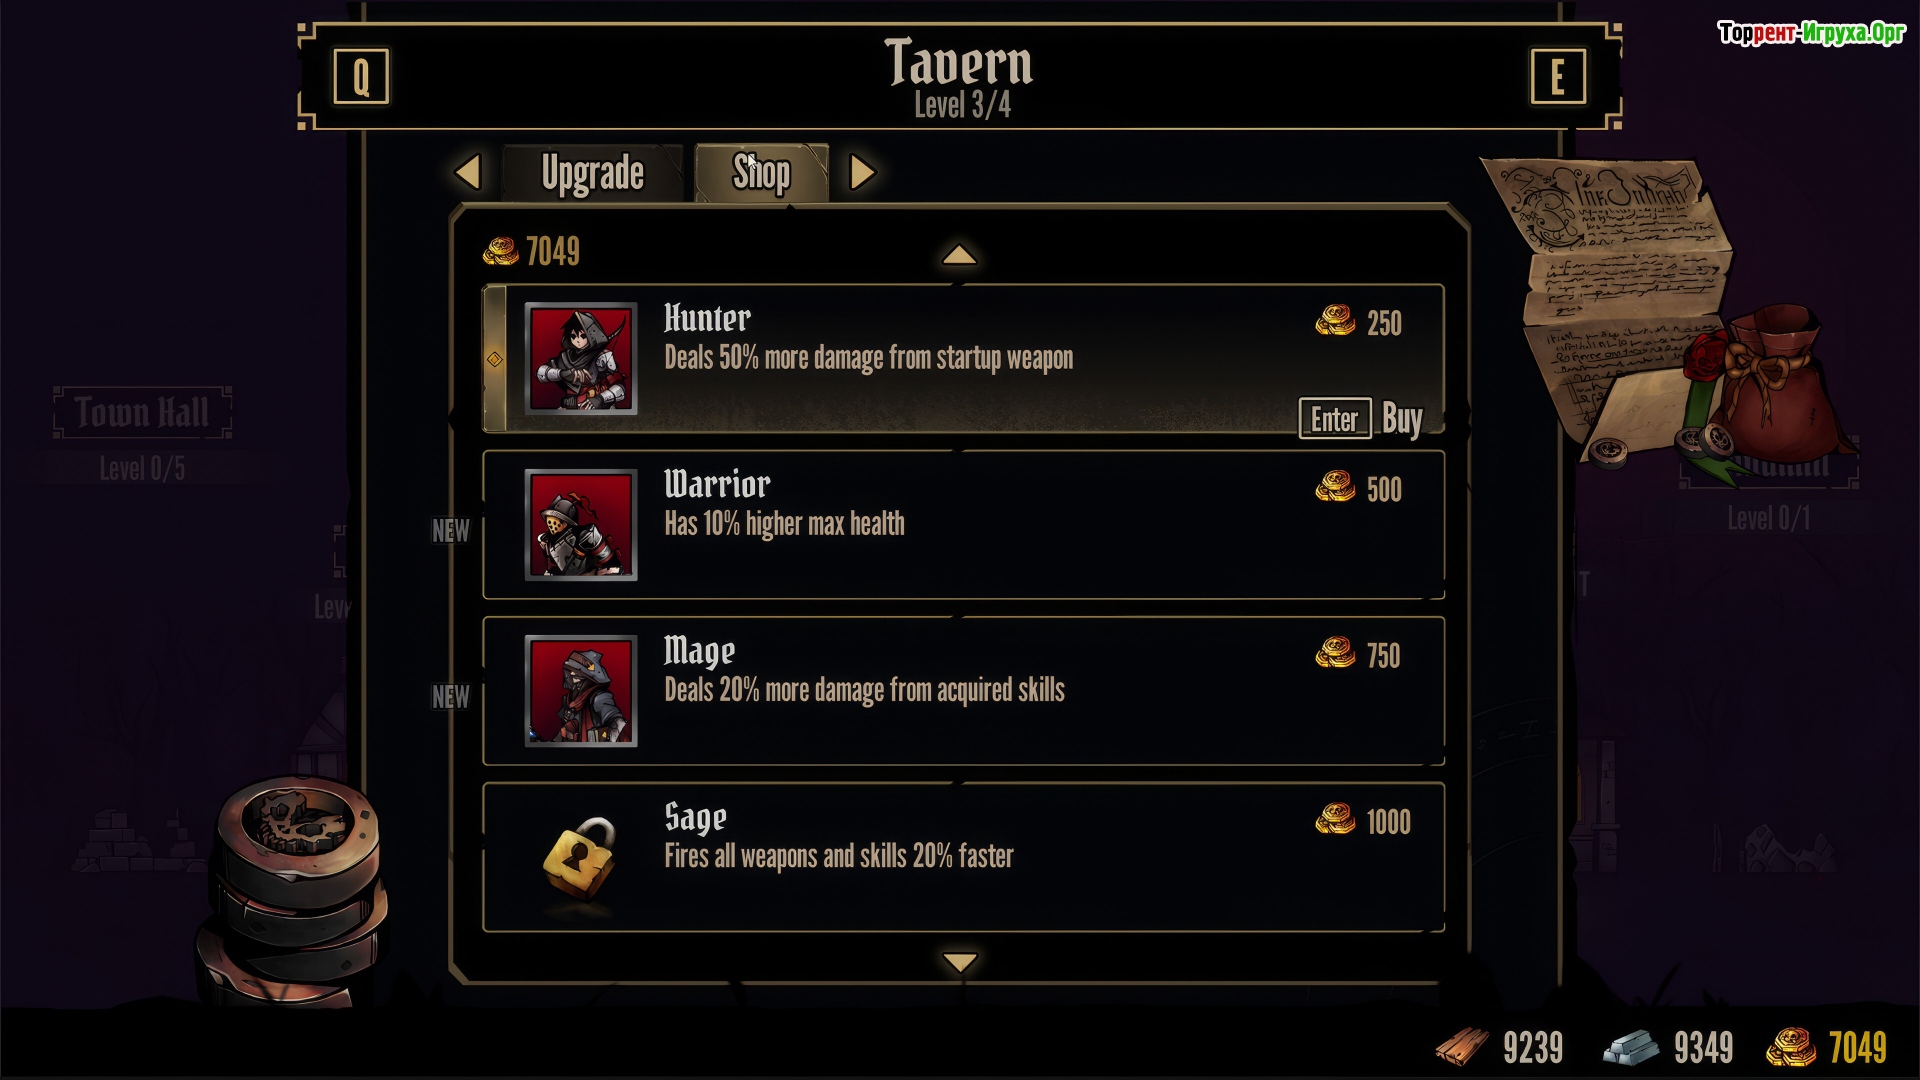Select the Shop tab
The image size is (1920, 1080).
pos(761,173)
